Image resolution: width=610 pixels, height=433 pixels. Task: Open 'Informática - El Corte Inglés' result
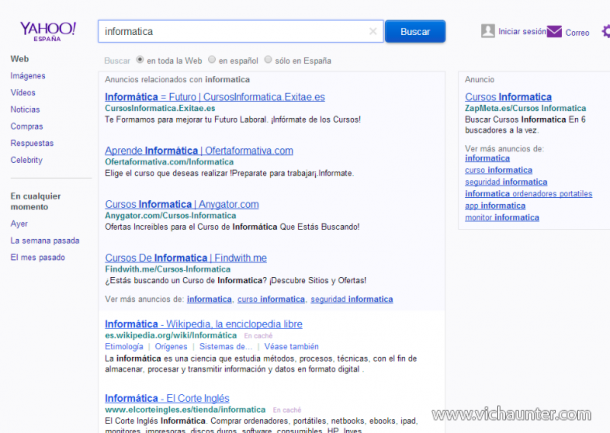[x=167, y=398]
